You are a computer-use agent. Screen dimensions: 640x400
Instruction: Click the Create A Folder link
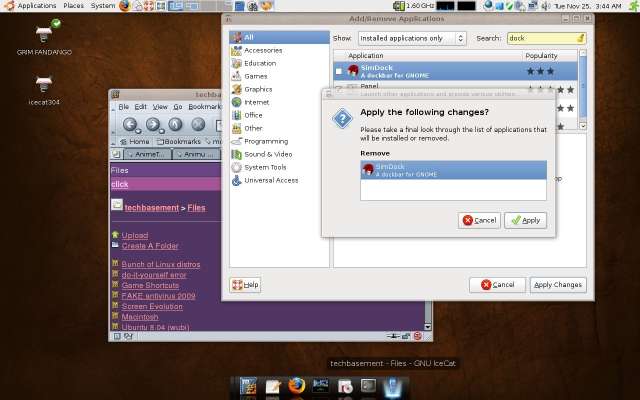(150, 246)
